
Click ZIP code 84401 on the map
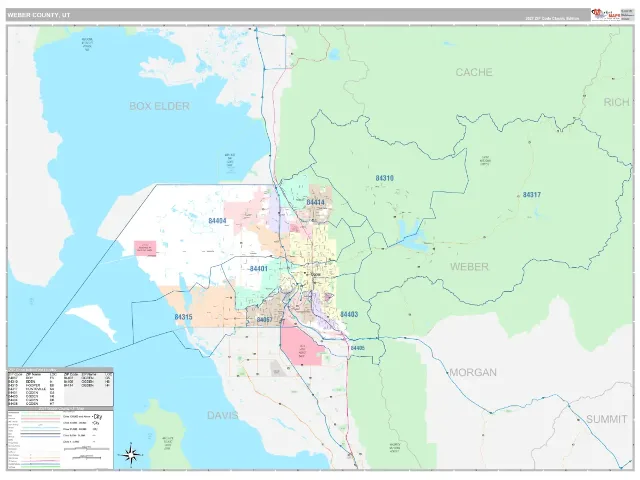(259, 269)
